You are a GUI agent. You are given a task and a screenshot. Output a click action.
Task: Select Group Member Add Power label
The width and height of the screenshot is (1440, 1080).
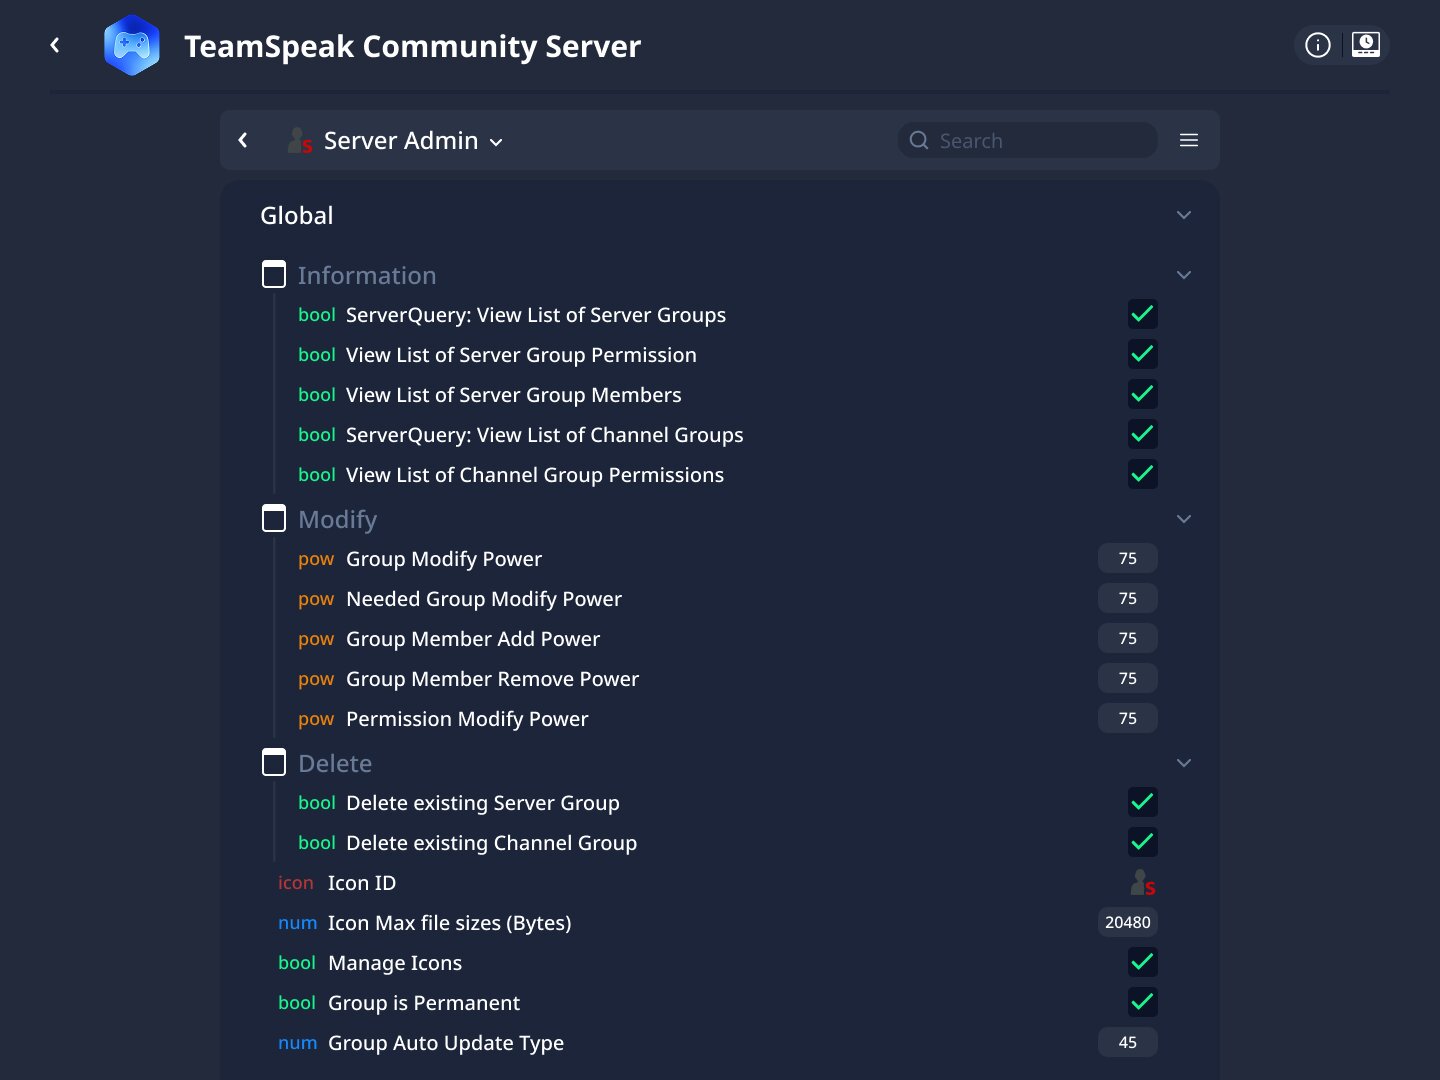click(473, 639)
